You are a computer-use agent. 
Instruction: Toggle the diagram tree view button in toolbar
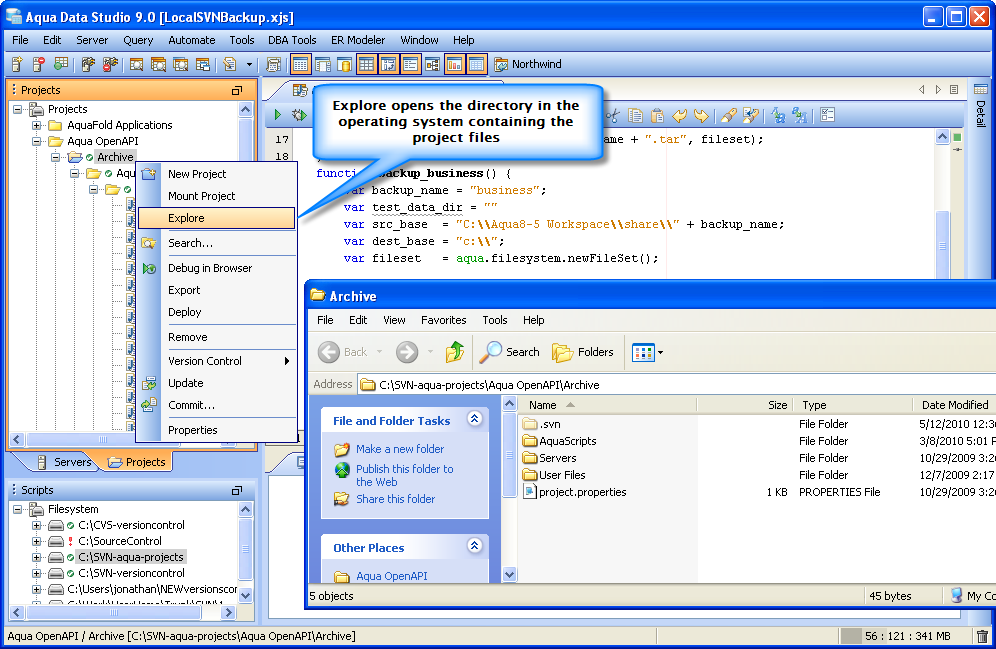coord(433,64)
